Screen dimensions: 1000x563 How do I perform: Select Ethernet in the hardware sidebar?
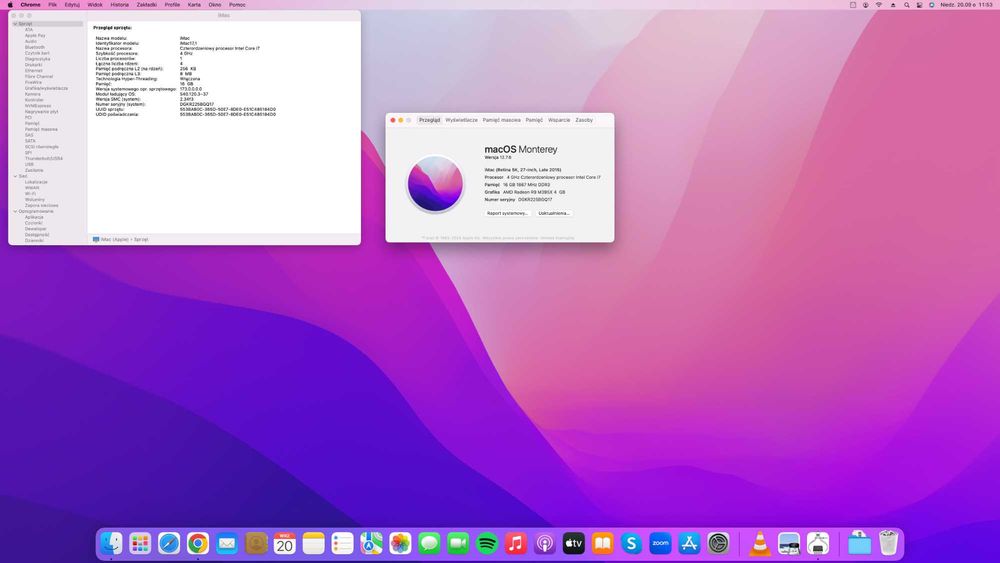34,71
